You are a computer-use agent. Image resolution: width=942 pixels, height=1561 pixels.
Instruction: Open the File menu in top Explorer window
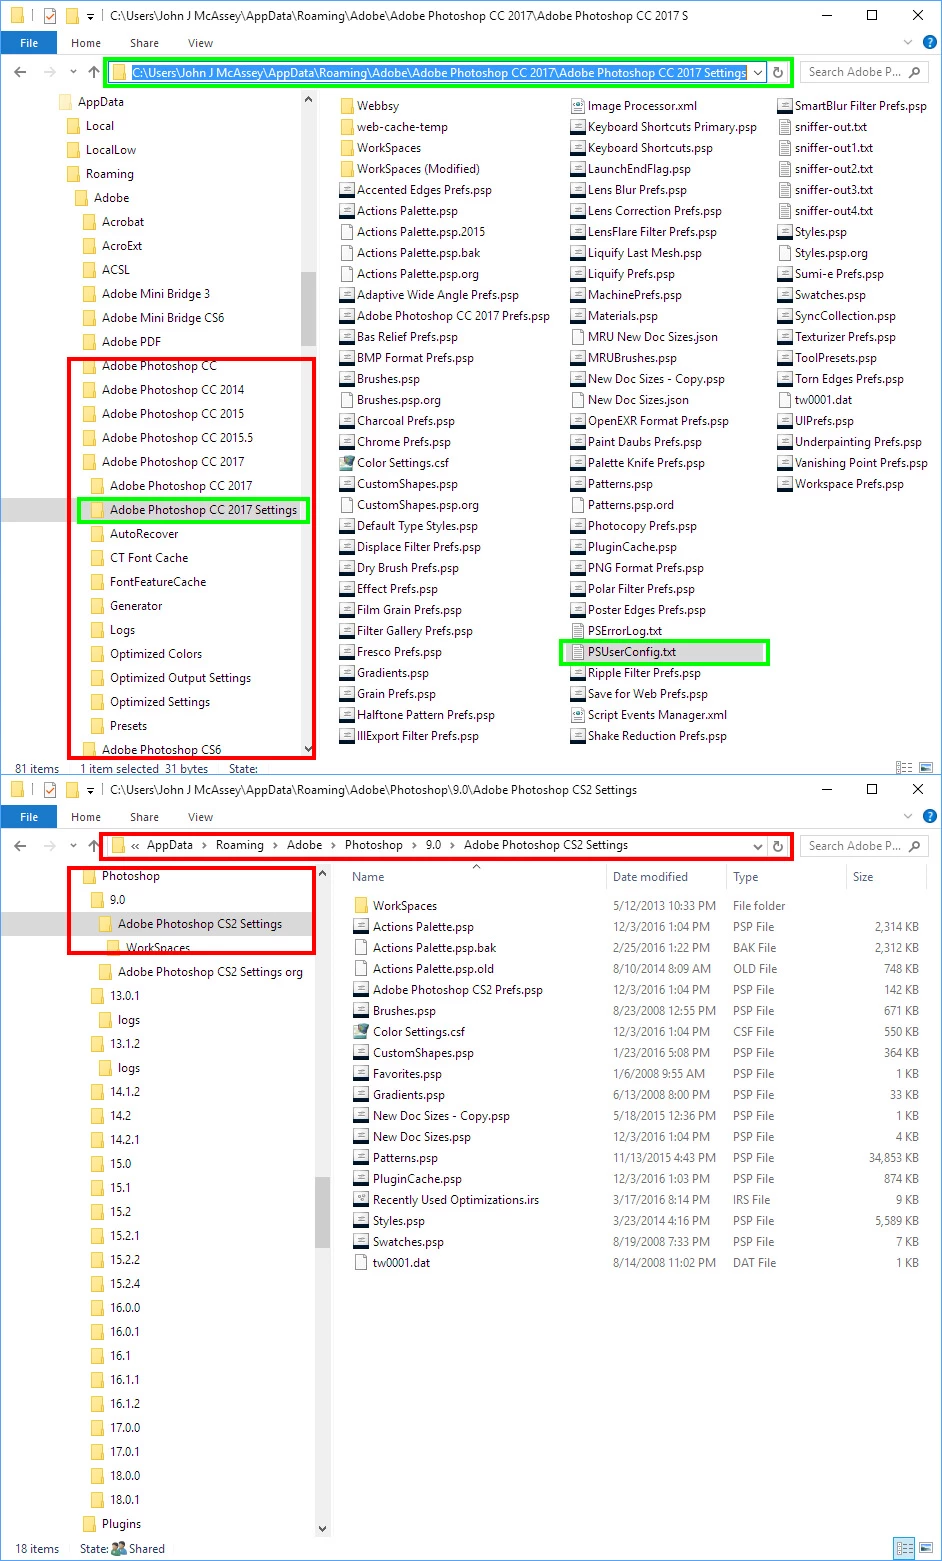click(29, 43)
